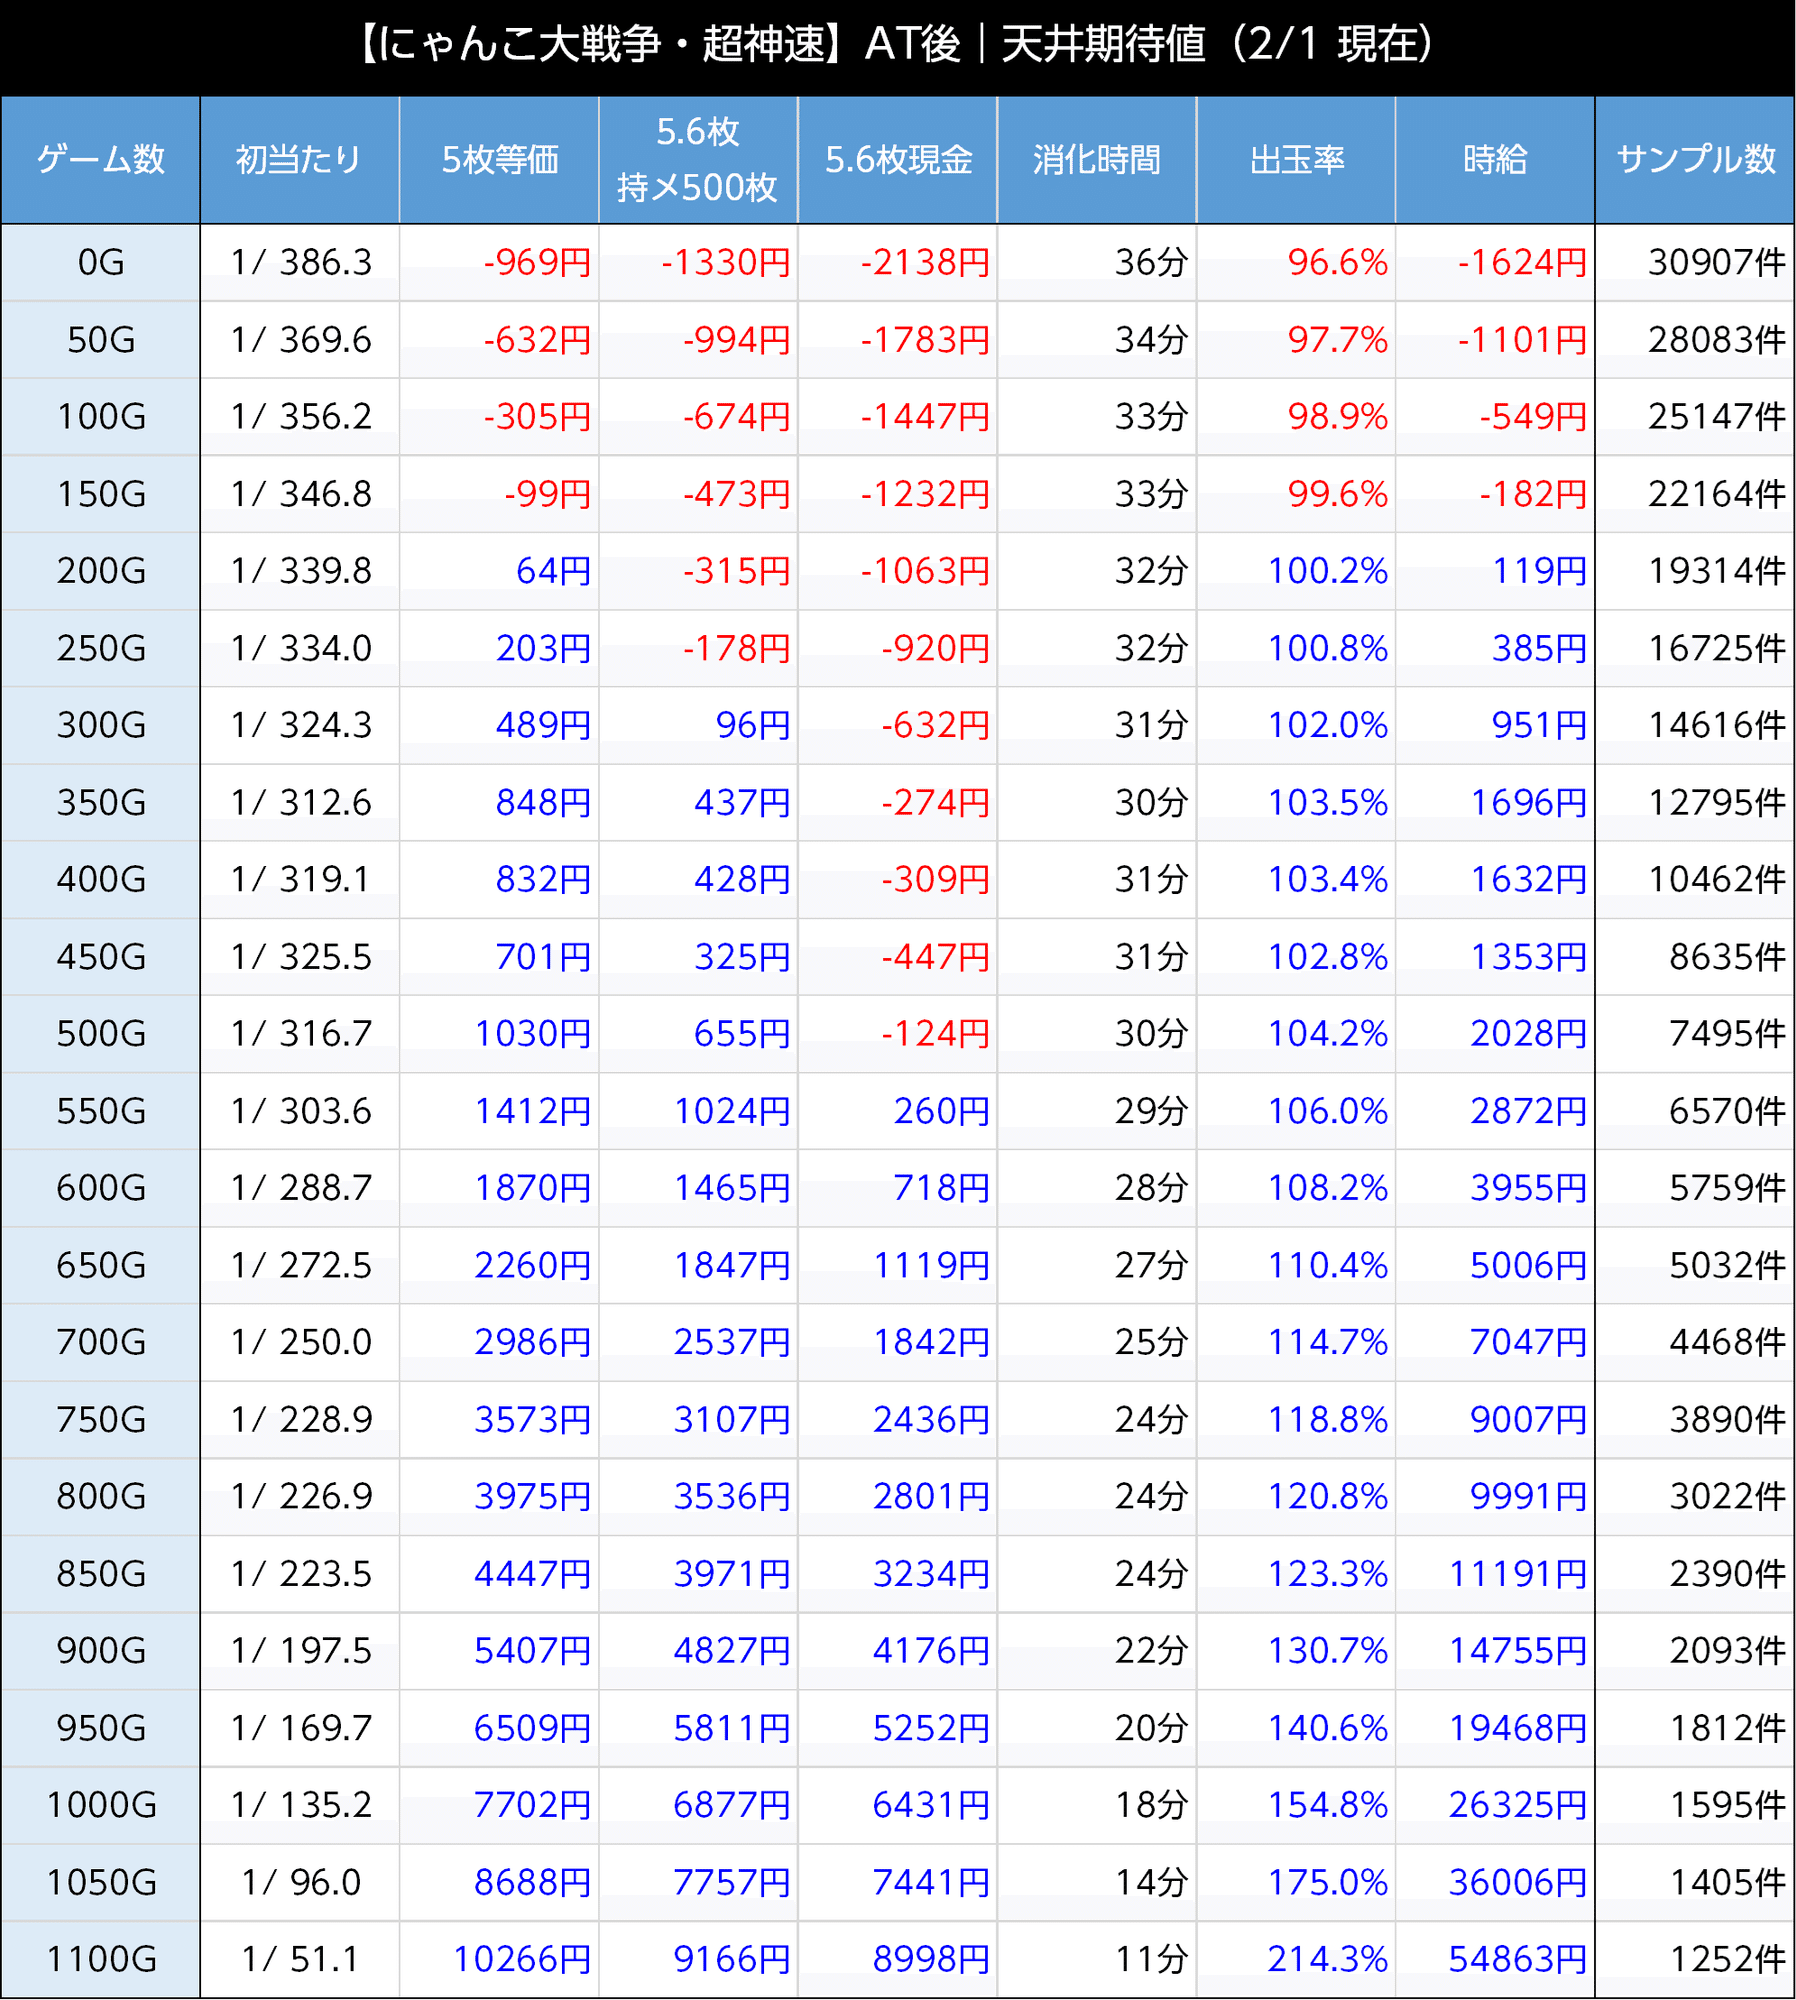Click the -969円 value cell
Screen dimensions: 1796x2000
(537, 262)
